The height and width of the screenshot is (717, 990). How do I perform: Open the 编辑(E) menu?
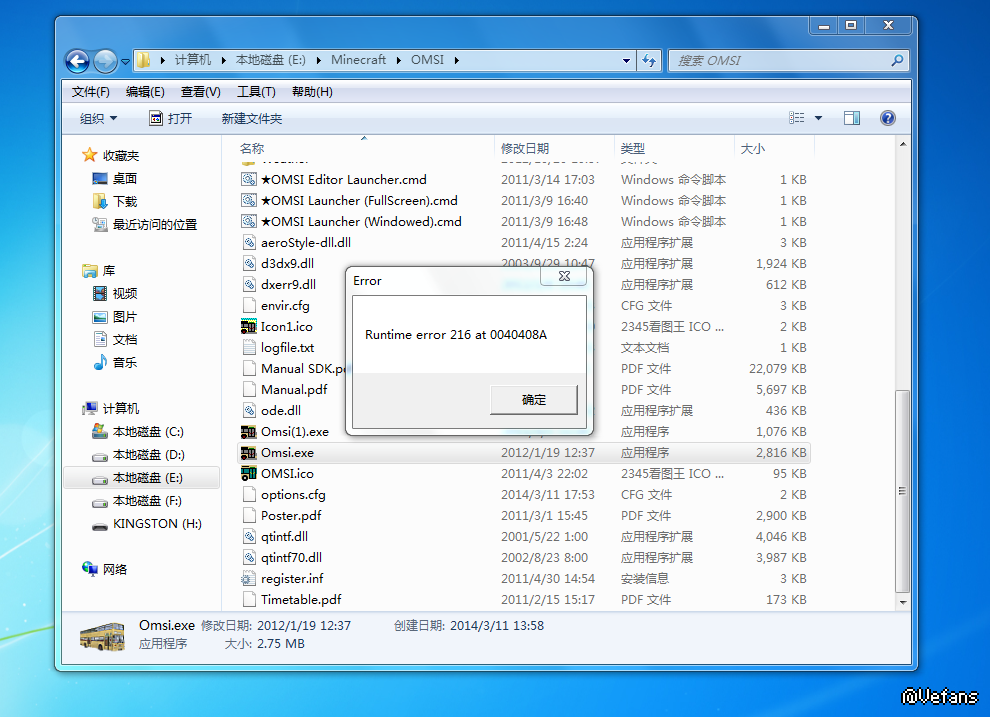145,92
